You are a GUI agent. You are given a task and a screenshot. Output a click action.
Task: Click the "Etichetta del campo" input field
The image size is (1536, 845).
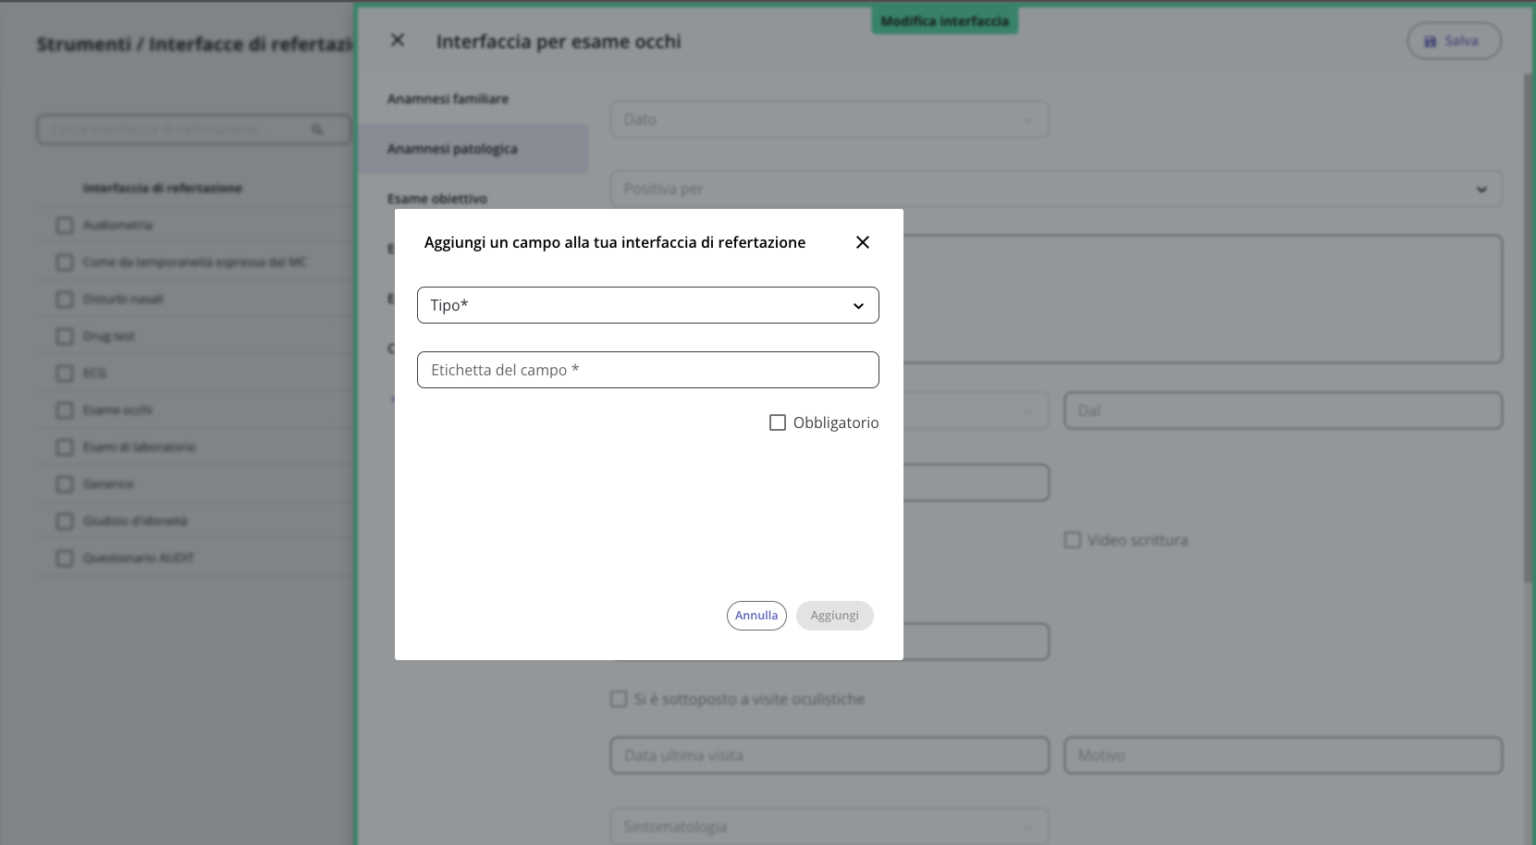click(x=648, y=370)
